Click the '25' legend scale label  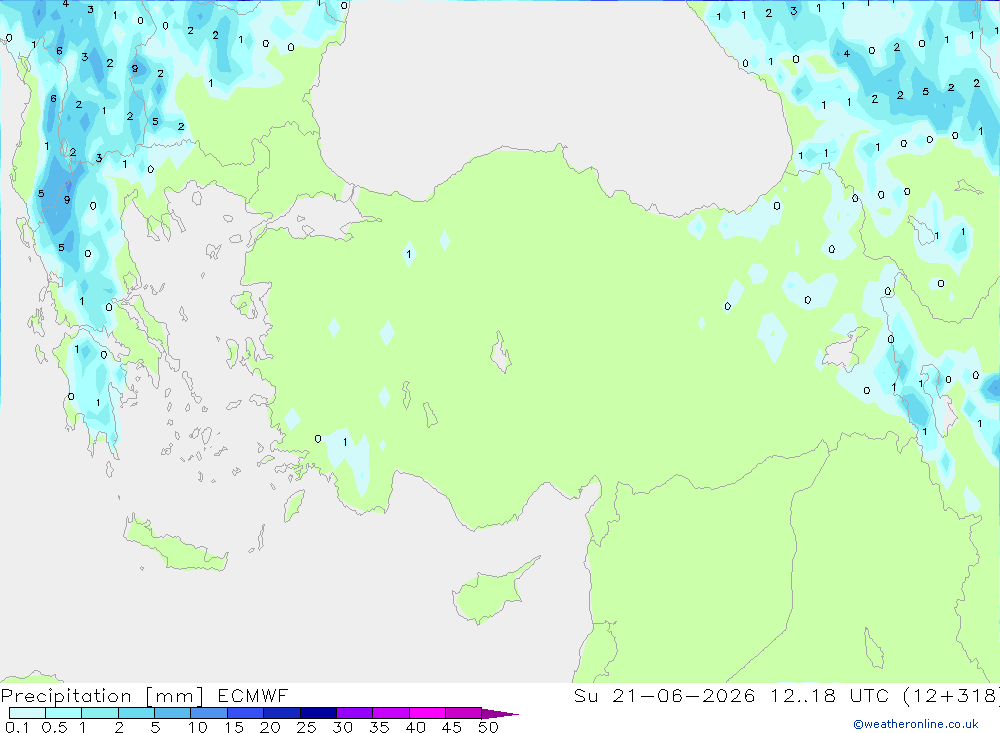coord(306,727)
